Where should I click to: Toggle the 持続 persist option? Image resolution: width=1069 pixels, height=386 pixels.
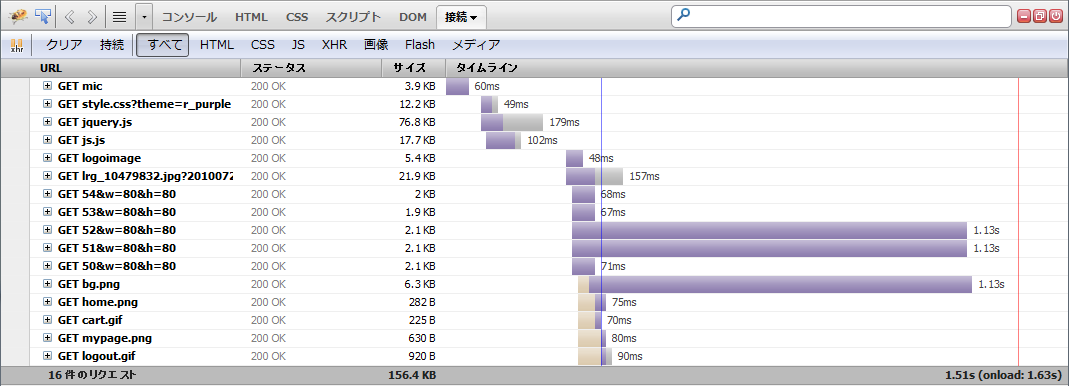coord(112,45)
